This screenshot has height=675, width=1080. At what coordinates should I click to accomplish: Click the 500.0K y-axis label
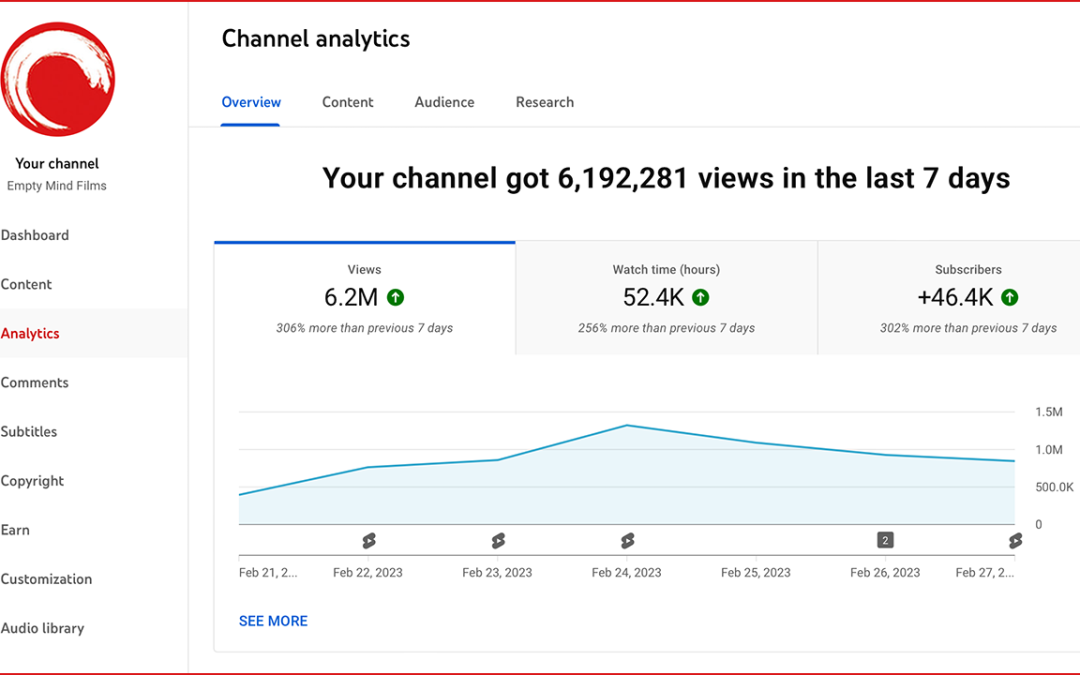(x=1055, y=487)
